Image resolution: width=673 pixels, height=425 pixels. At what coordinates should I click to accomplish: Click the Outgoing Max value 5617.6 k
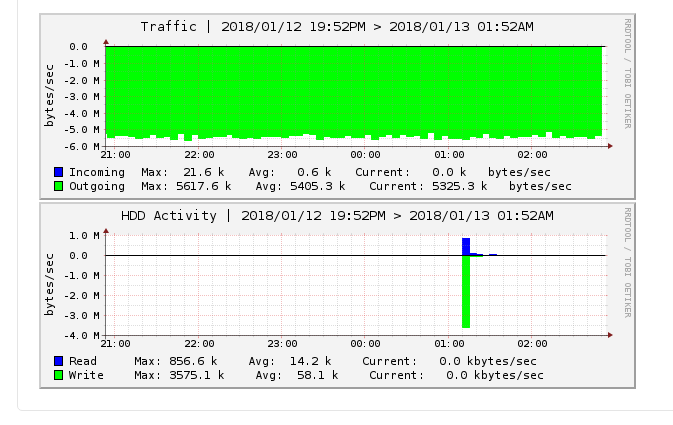tap(203, 186)
